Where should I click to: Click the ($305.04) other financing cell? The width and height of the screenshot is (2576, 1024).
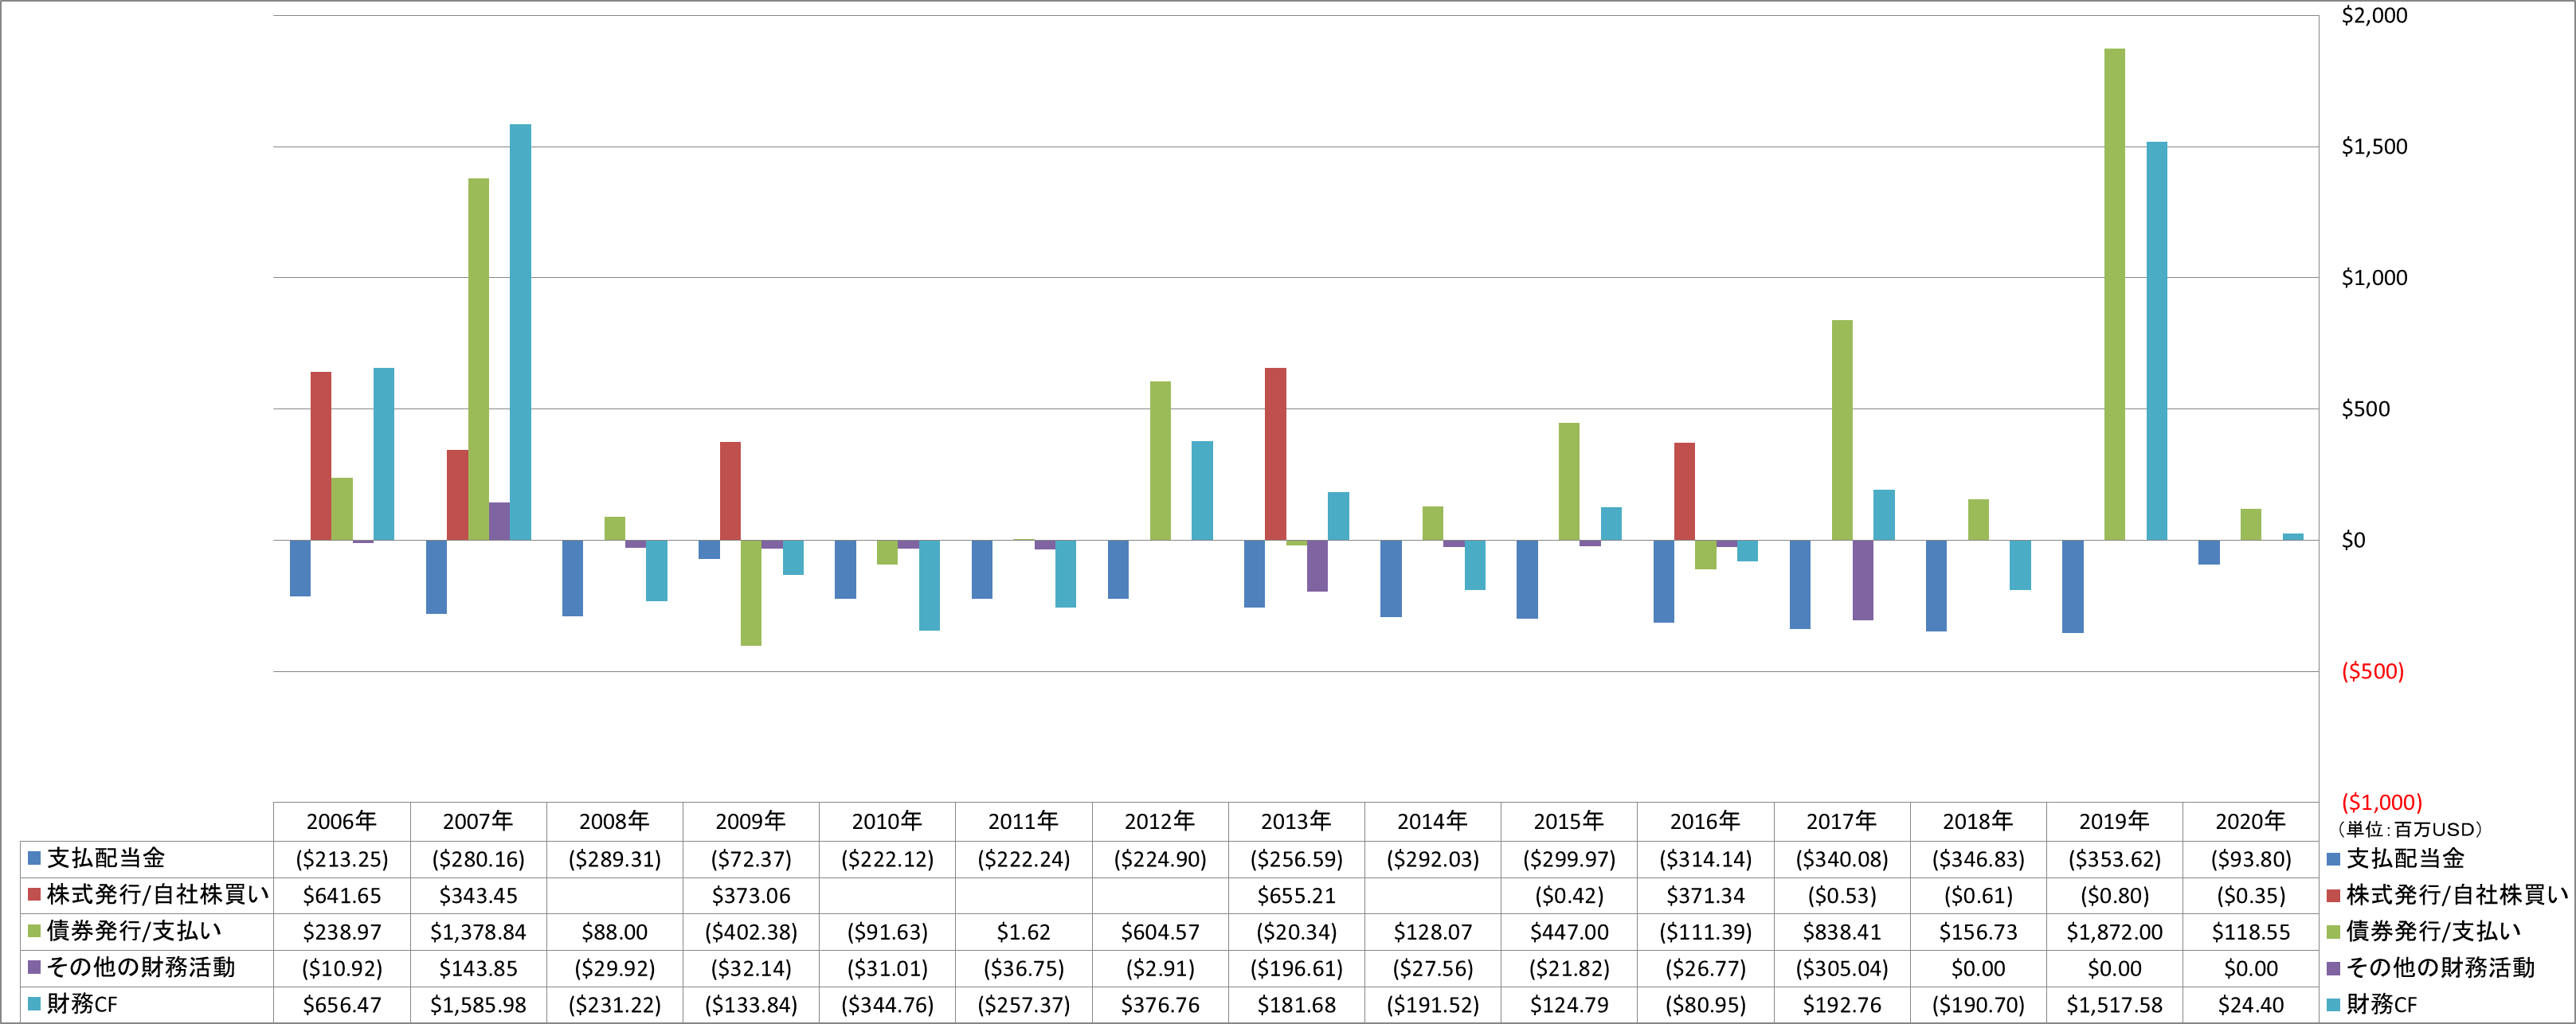click(1842, 968)
